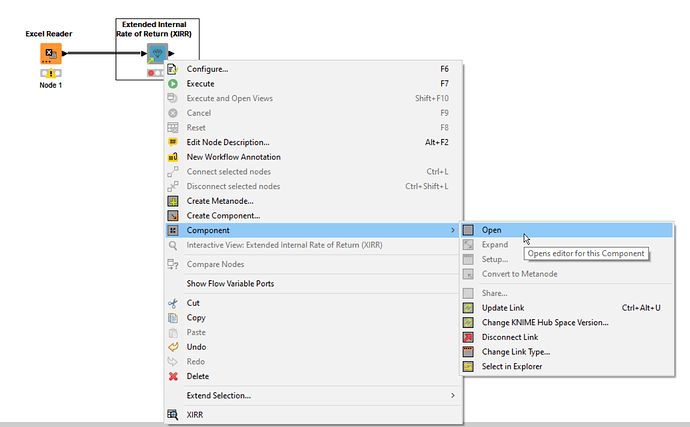Image resolution: width=690 pixels, height=427 pixels.
Task: Click the red Delete X icon
Action: [173, 376]
